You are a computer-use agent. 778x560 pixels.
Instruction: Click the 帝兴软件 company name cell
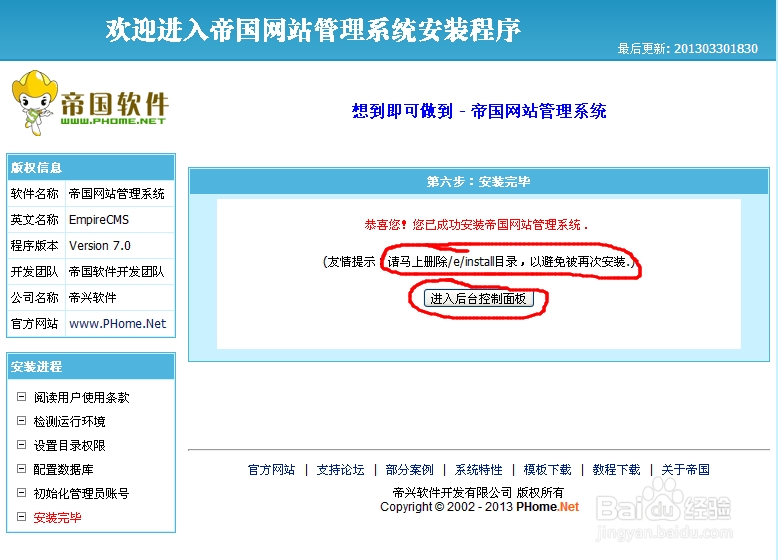(120, 298)
